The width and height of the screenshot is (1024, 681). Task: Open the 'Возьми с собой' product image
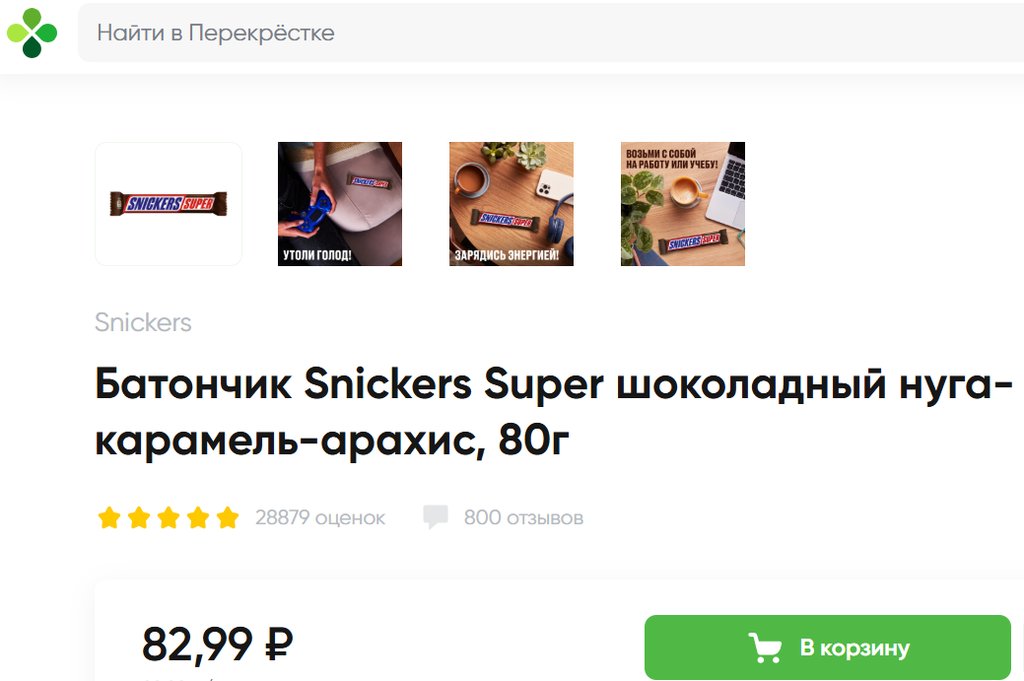pos(682,204)
